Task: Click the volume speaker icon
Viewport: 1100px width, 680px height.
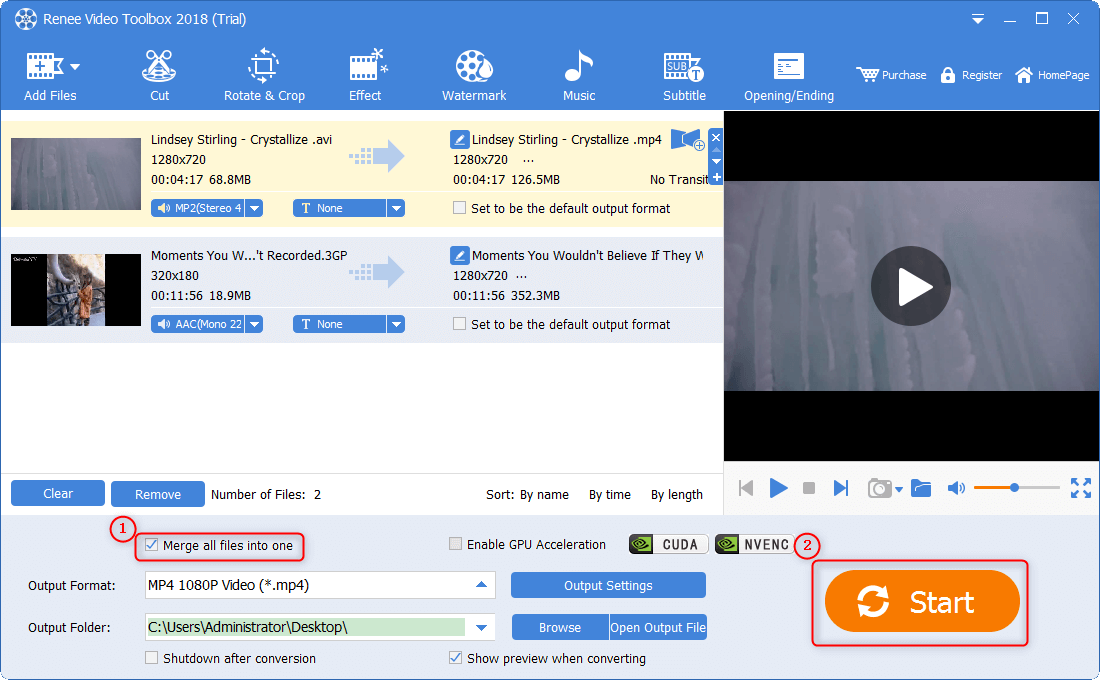Action: point(956,488)
